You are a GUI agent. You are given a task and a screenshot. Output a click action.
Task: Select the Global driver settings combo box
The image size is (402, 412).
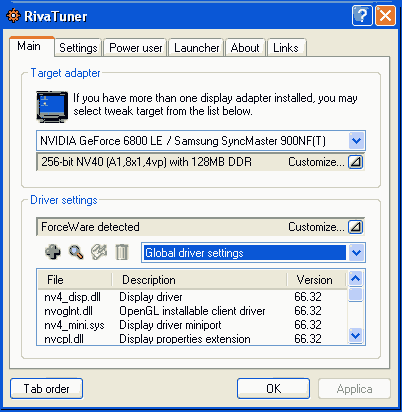[253, 253]
